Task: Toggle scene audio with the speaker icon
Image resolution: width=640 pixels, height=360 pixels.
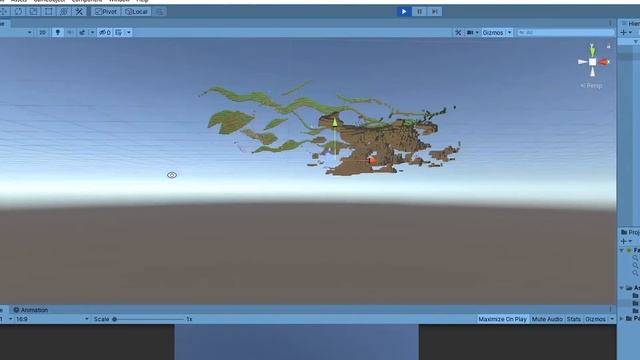Action: click(x=70, y=32)
